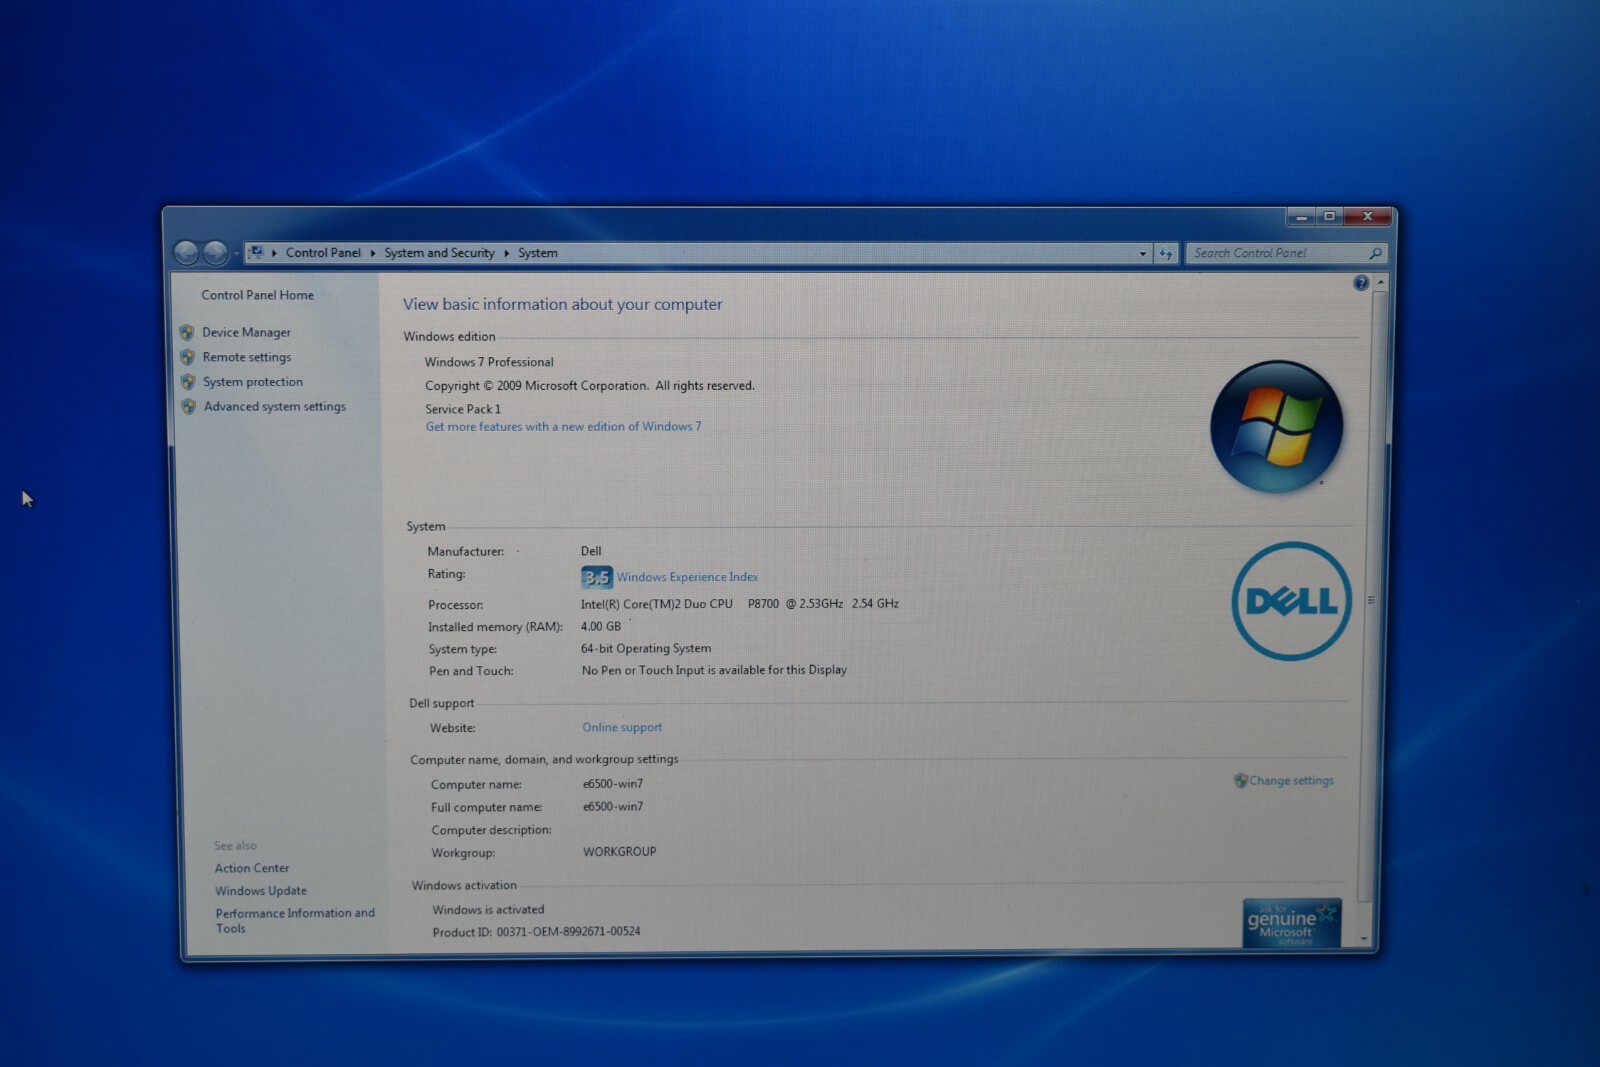Viewport: 1600px width, 1067px height.
Task: Click the View basic information heading
Action: (563, 305)
